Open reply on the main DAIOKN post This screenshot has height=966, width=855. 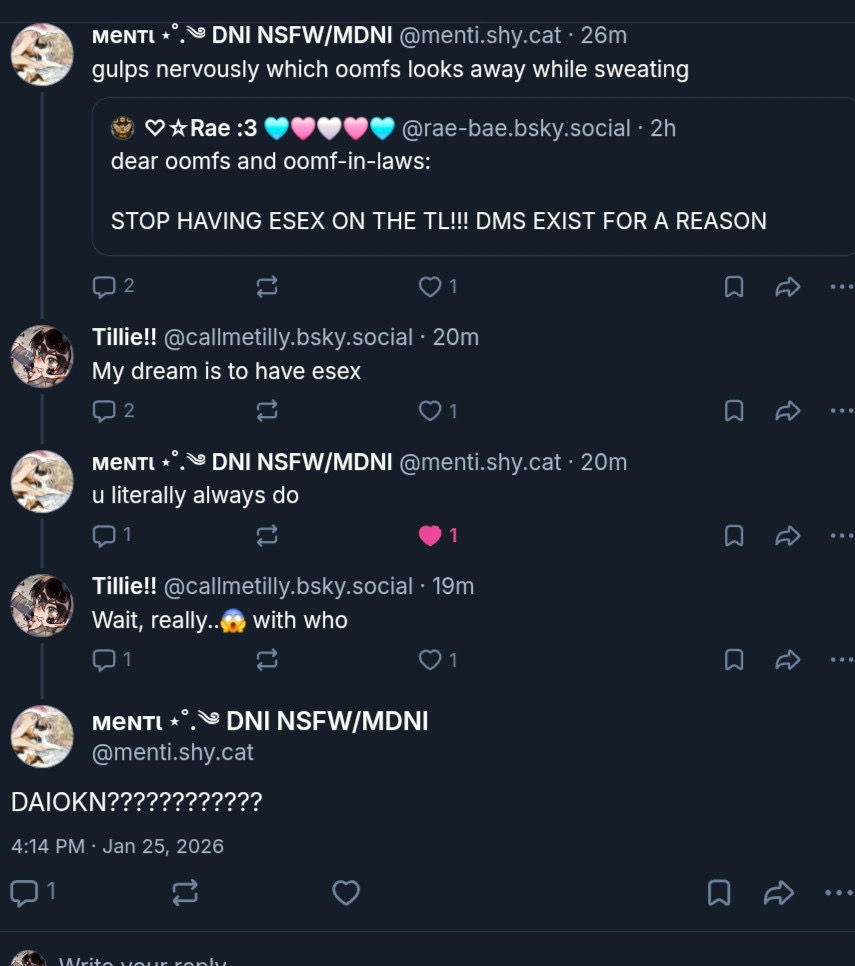[x=25, y=893]
